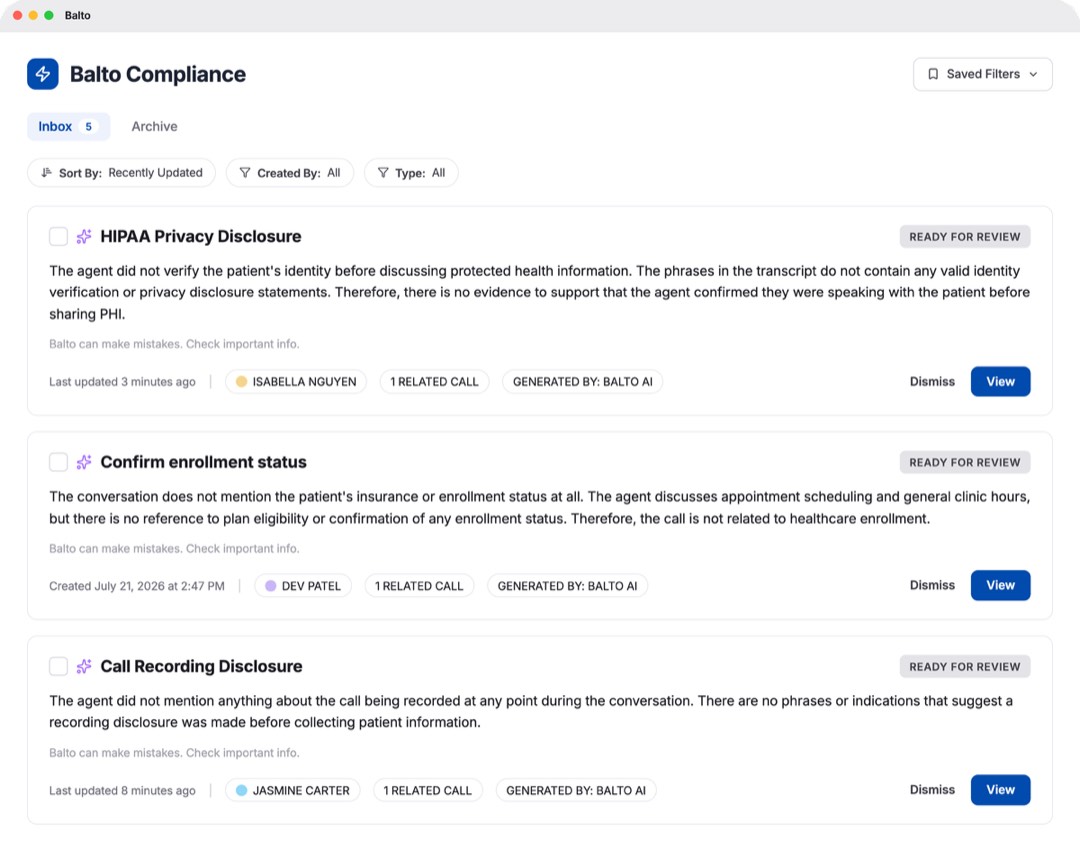The image size is (1080, 849).
Task: Click the JASMINE CARTER agent tag
Action: [293, 790]
